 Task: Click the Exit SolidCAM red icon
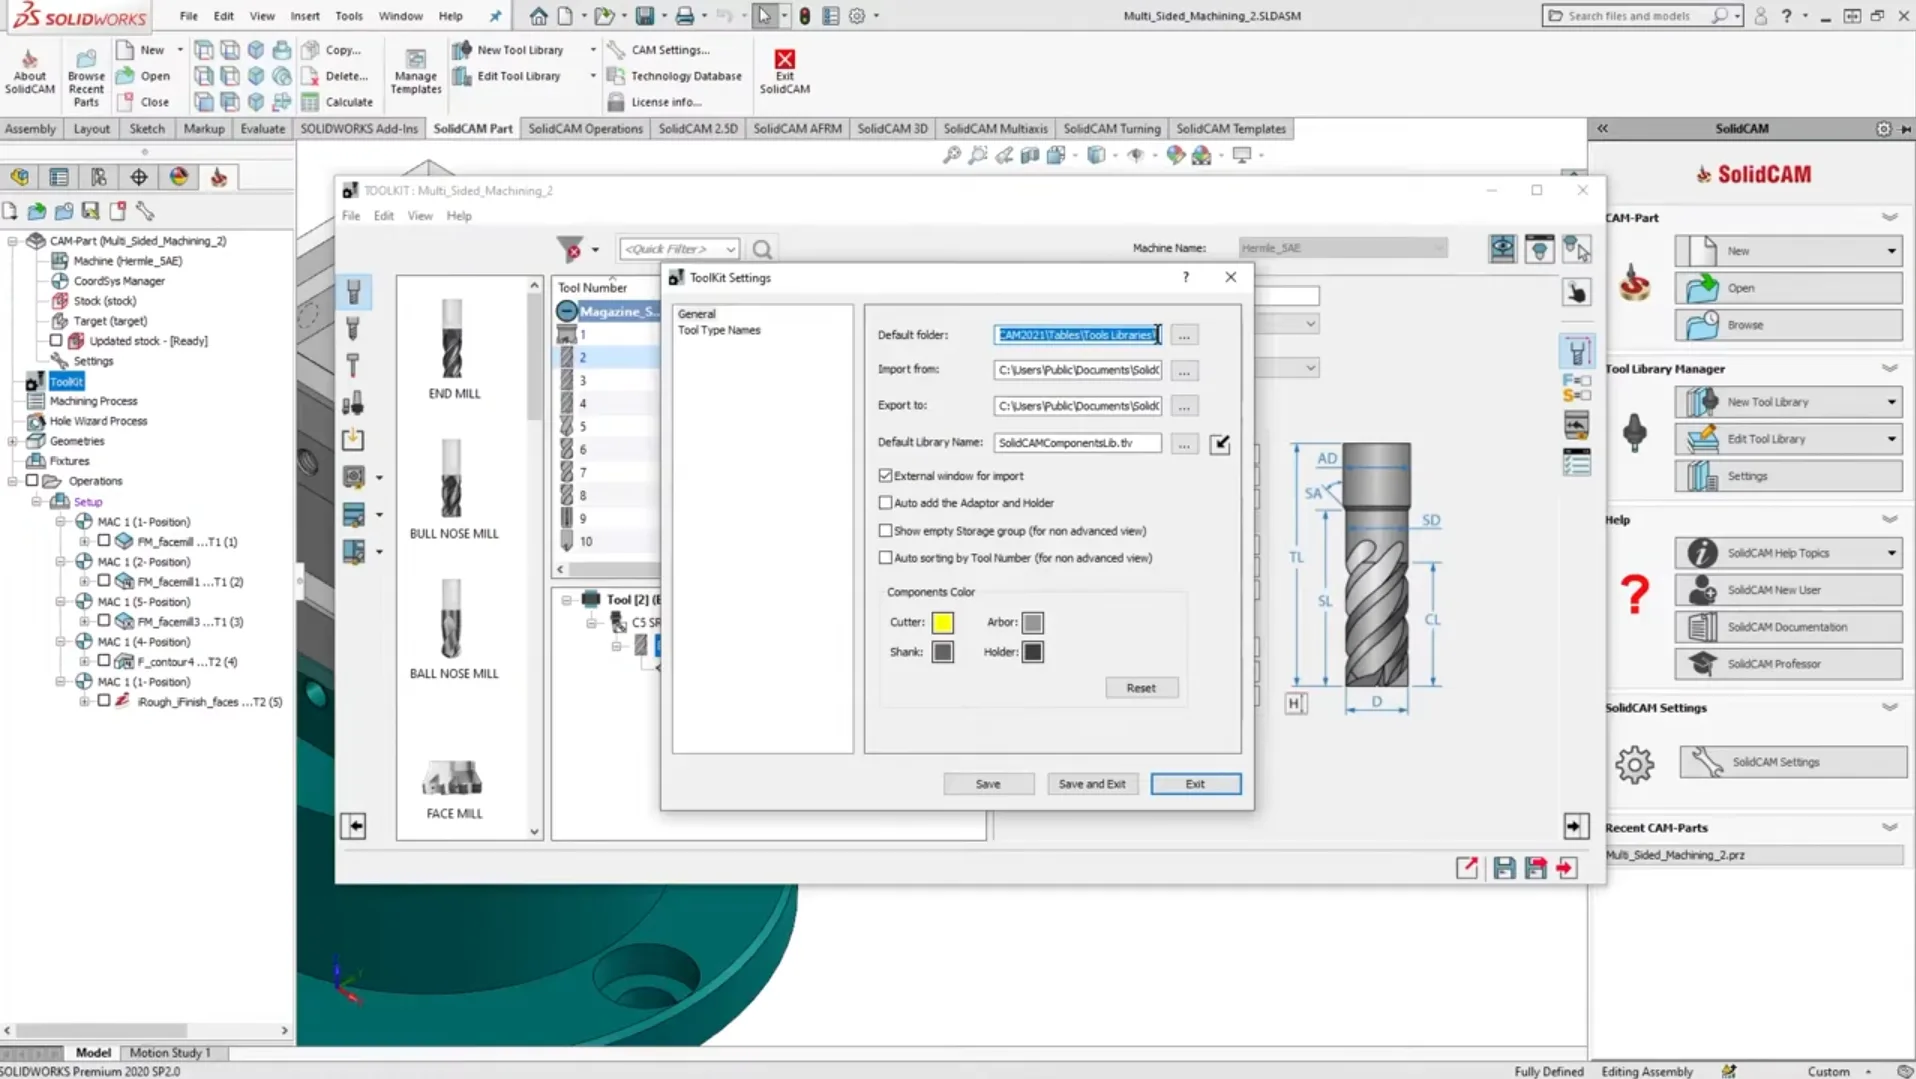click(x=784, y=60)
